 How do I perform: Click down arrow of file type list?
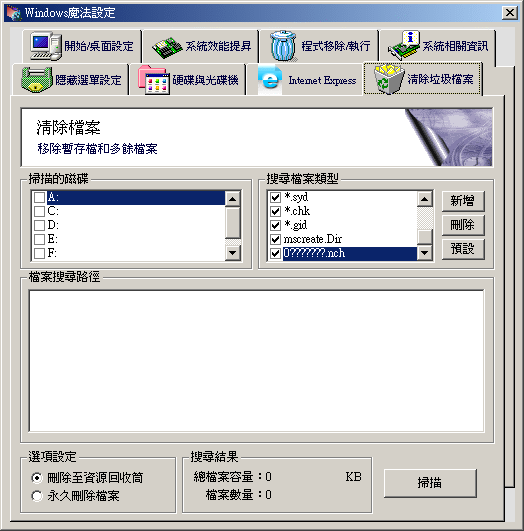425,253
